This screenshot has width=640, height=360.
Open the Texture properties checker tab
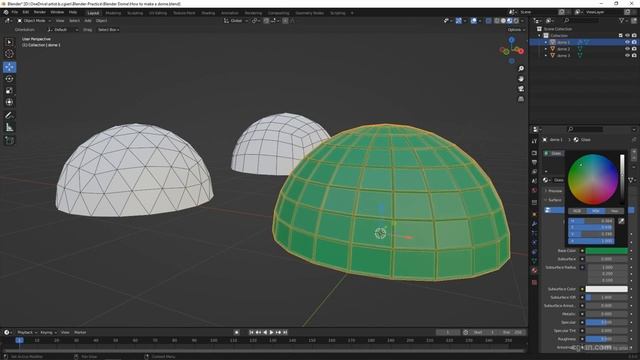point(534,282)
